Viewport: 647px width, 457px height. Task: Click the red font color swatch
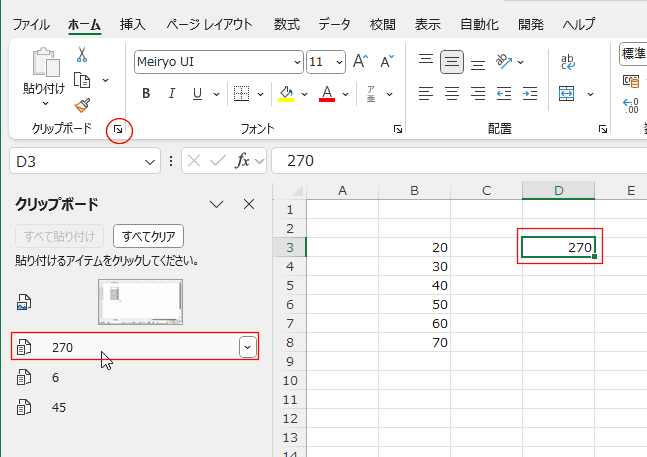(x=326, y=94)
